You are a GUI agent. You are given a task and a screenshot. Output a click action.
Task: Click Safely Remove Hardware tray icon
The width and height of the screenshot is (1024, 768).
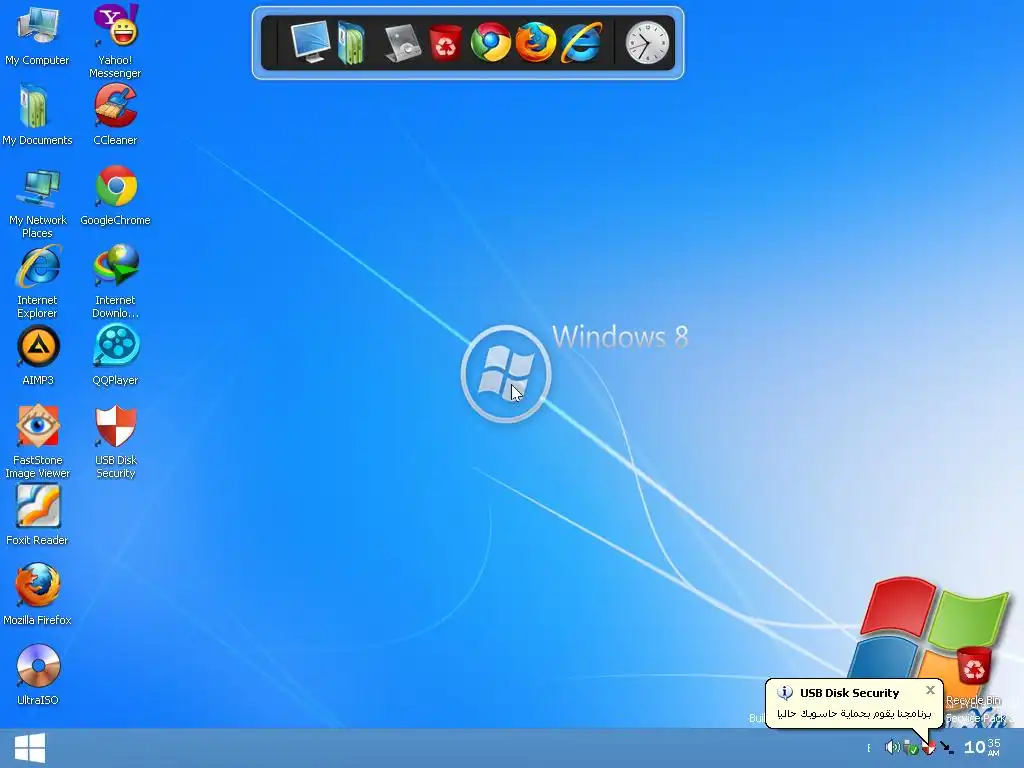(x=910, y=748)
